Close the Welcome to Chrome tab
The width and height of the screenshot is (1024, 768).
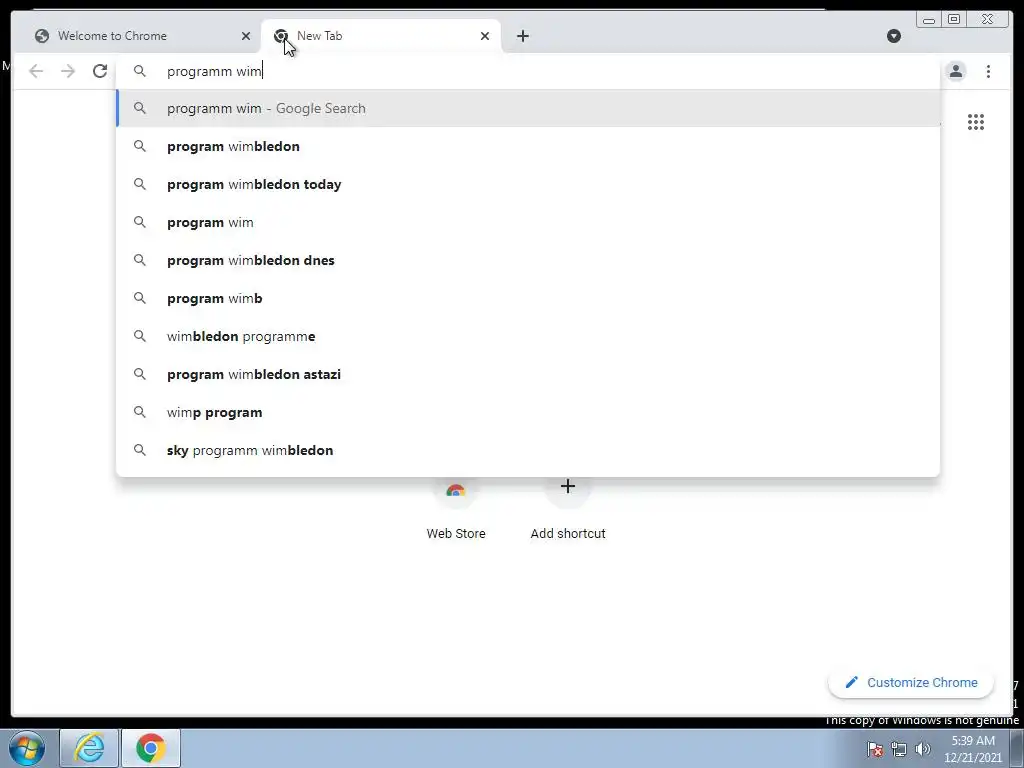click(246, 36)
